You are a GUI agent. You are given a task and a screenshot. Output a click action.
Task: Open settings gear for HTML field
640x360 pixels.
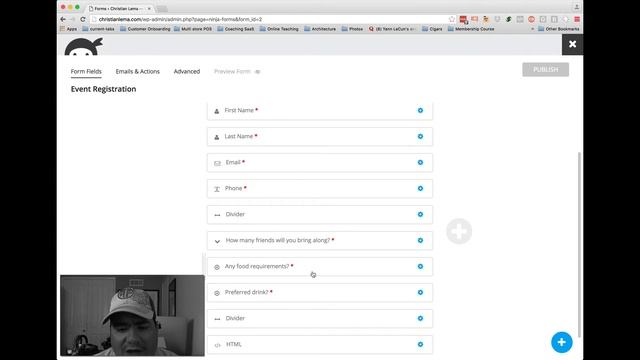420,344
